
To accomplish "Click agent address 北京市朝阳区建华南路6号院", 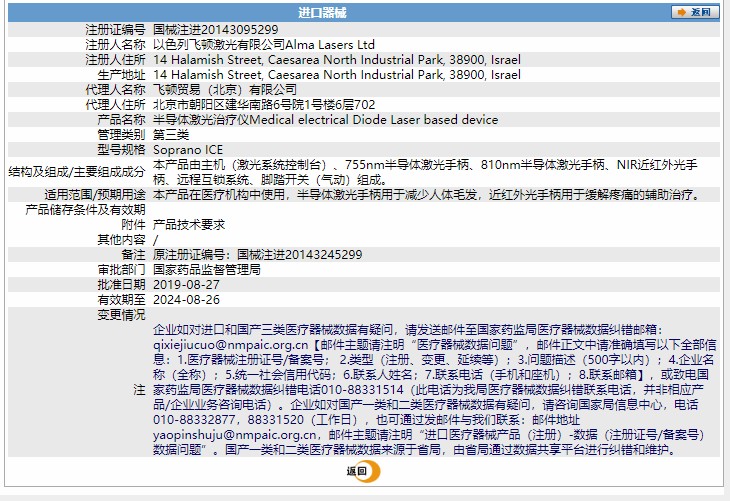I will pyautogui.click(x=228, y=105).
